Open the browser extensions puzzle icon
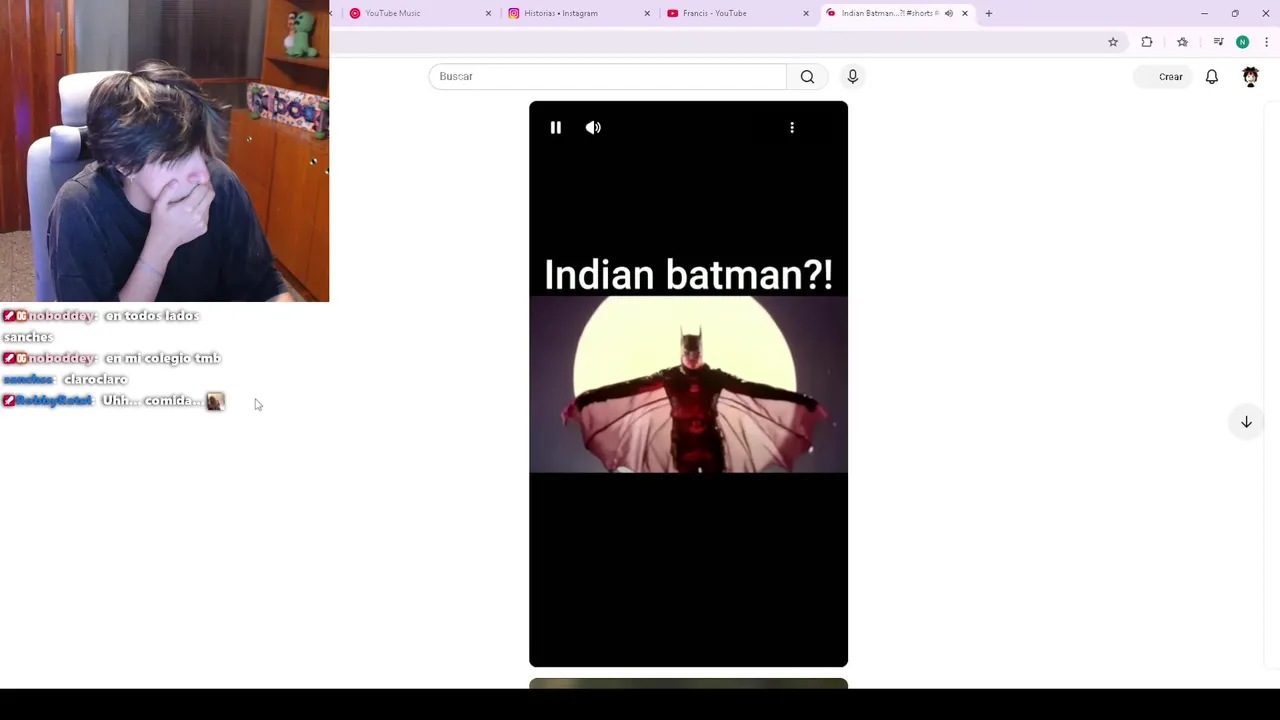 1147,42
